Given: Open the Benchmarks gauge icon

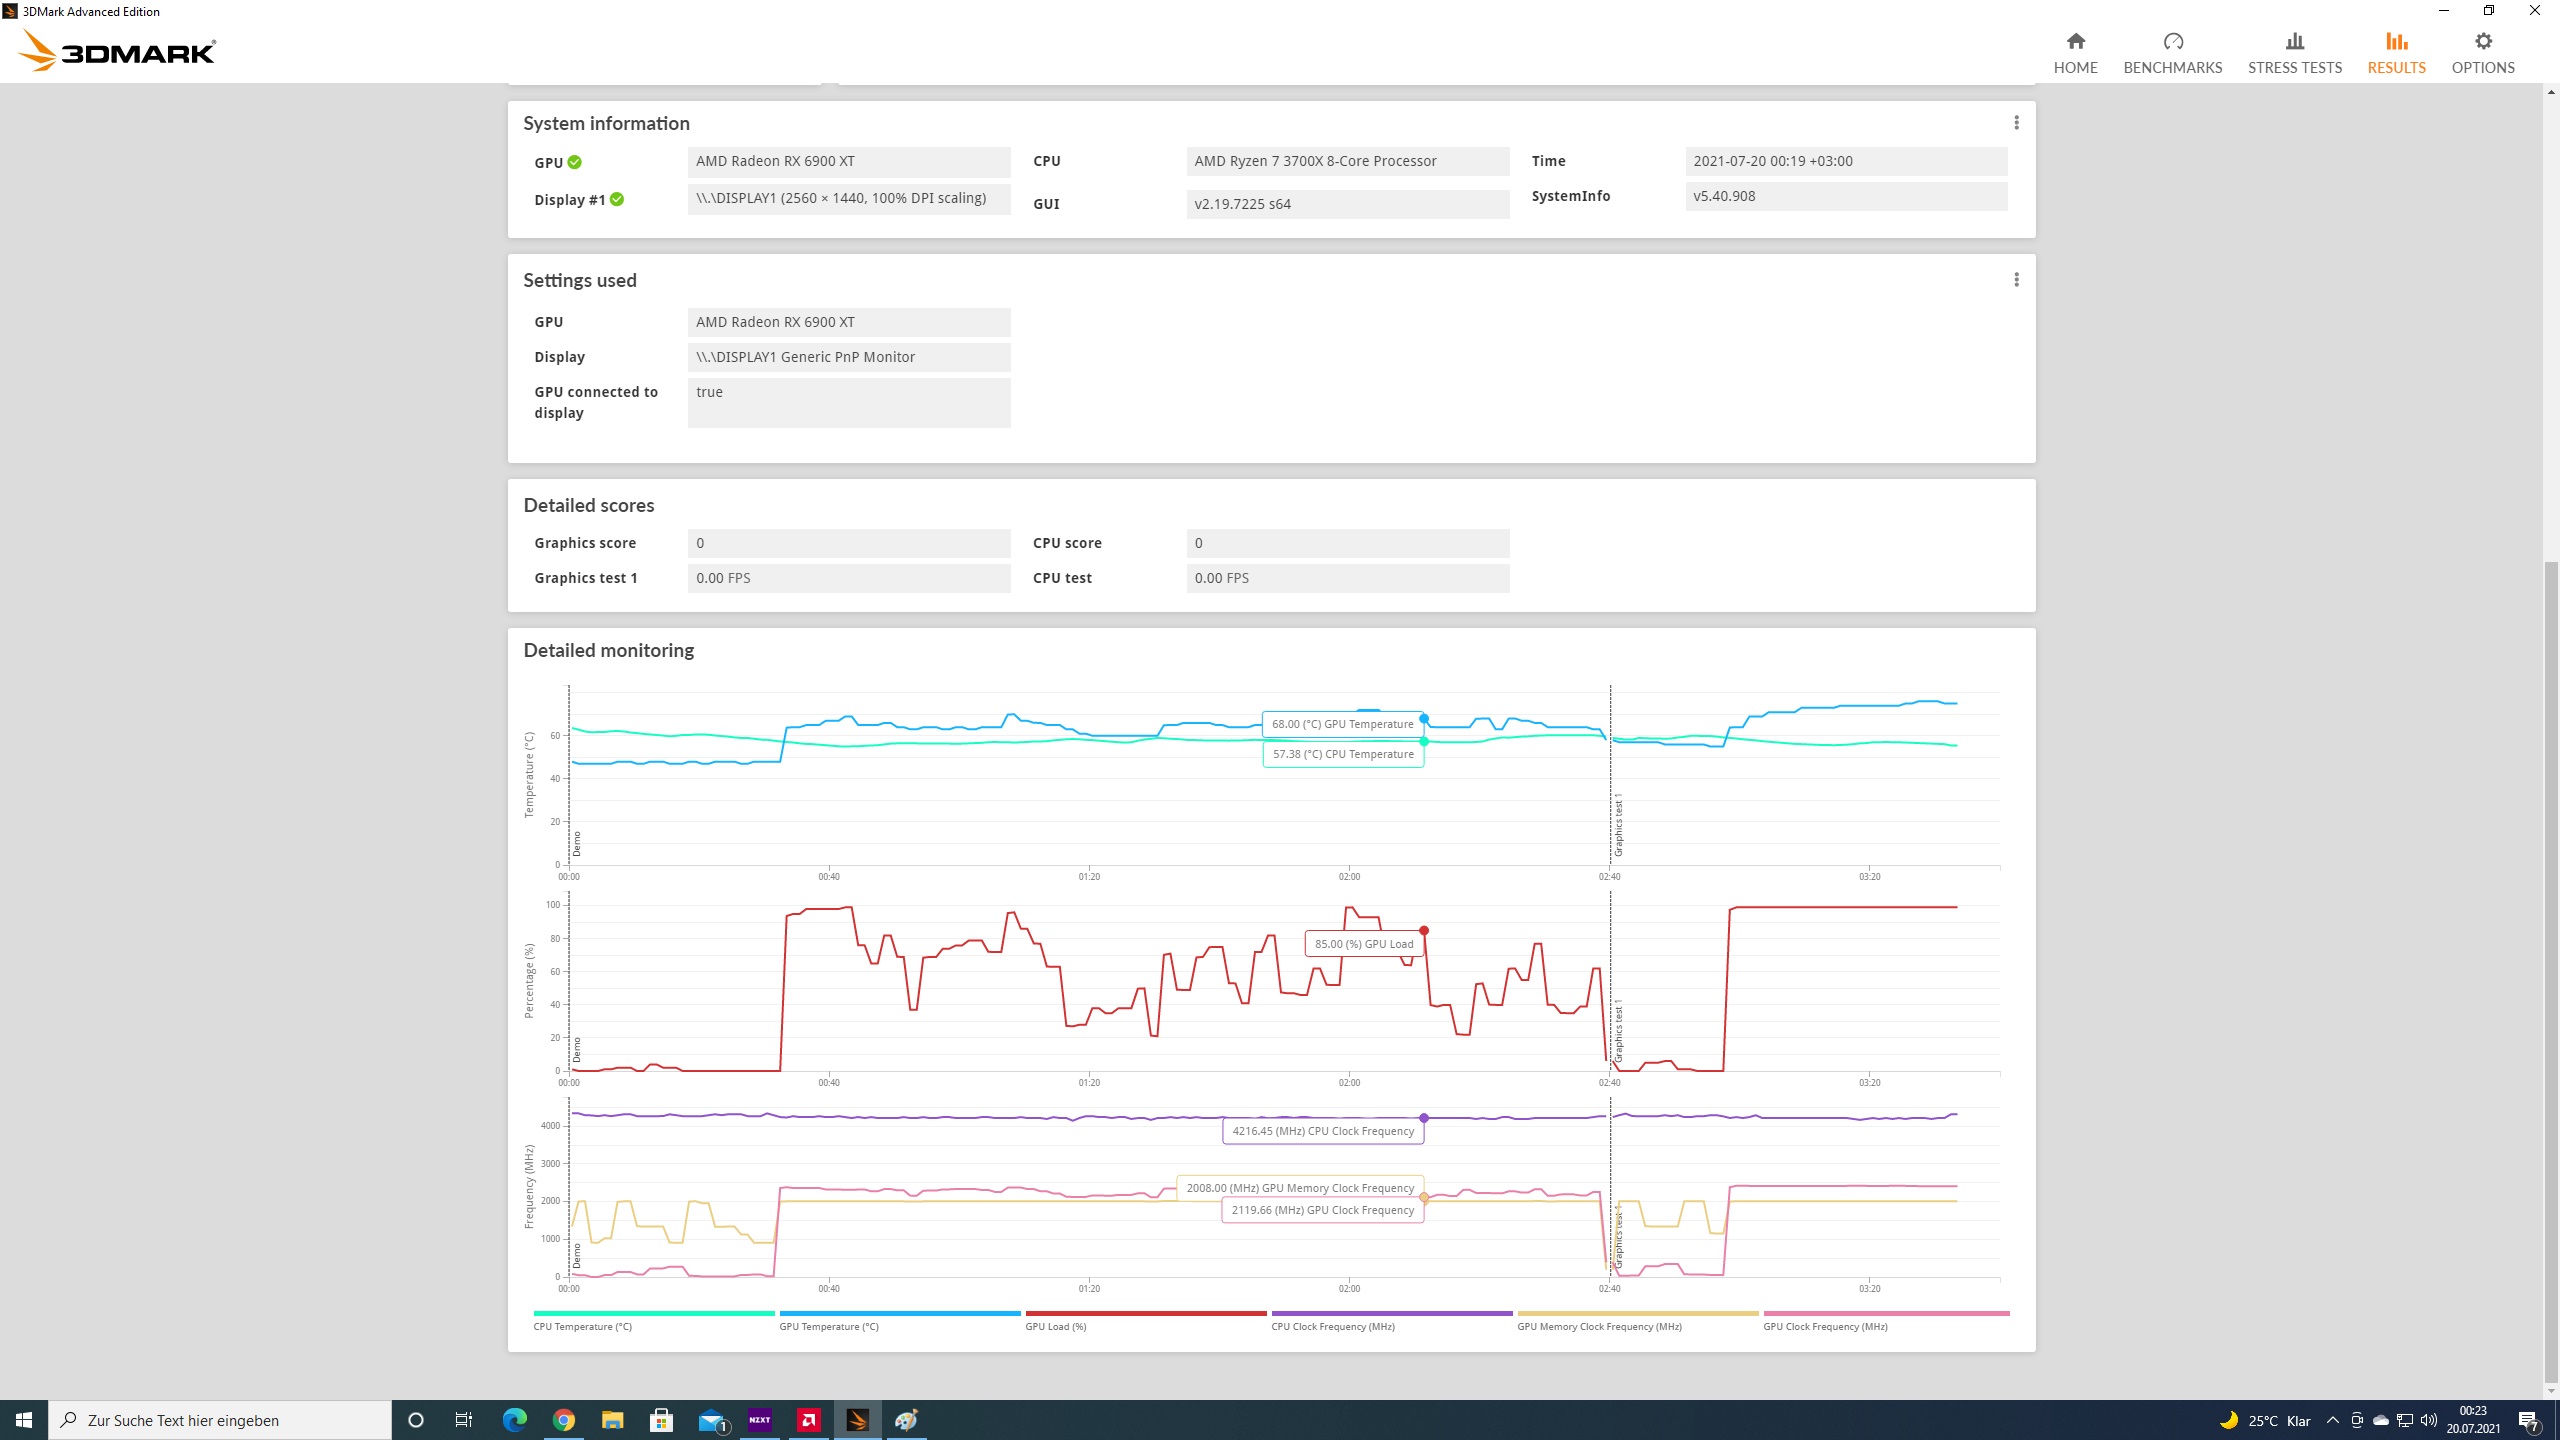Looking at the screenshot, I should coord(2172,41).
